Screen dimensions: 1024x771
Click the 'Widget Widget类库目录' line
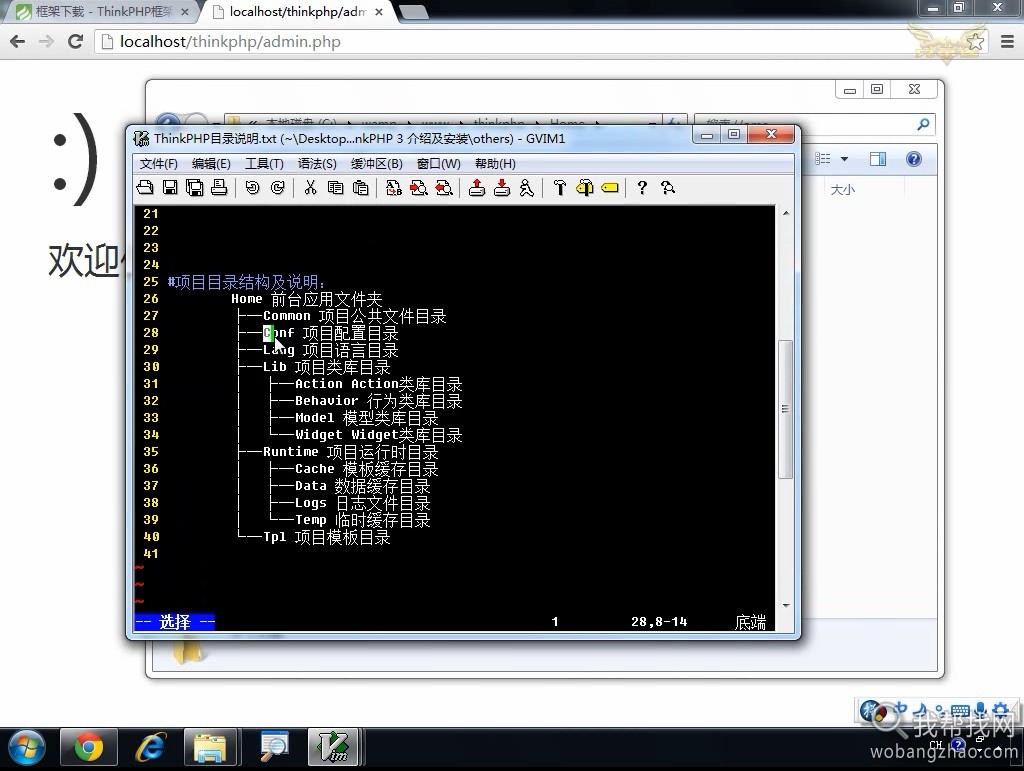tap(378, 435)
